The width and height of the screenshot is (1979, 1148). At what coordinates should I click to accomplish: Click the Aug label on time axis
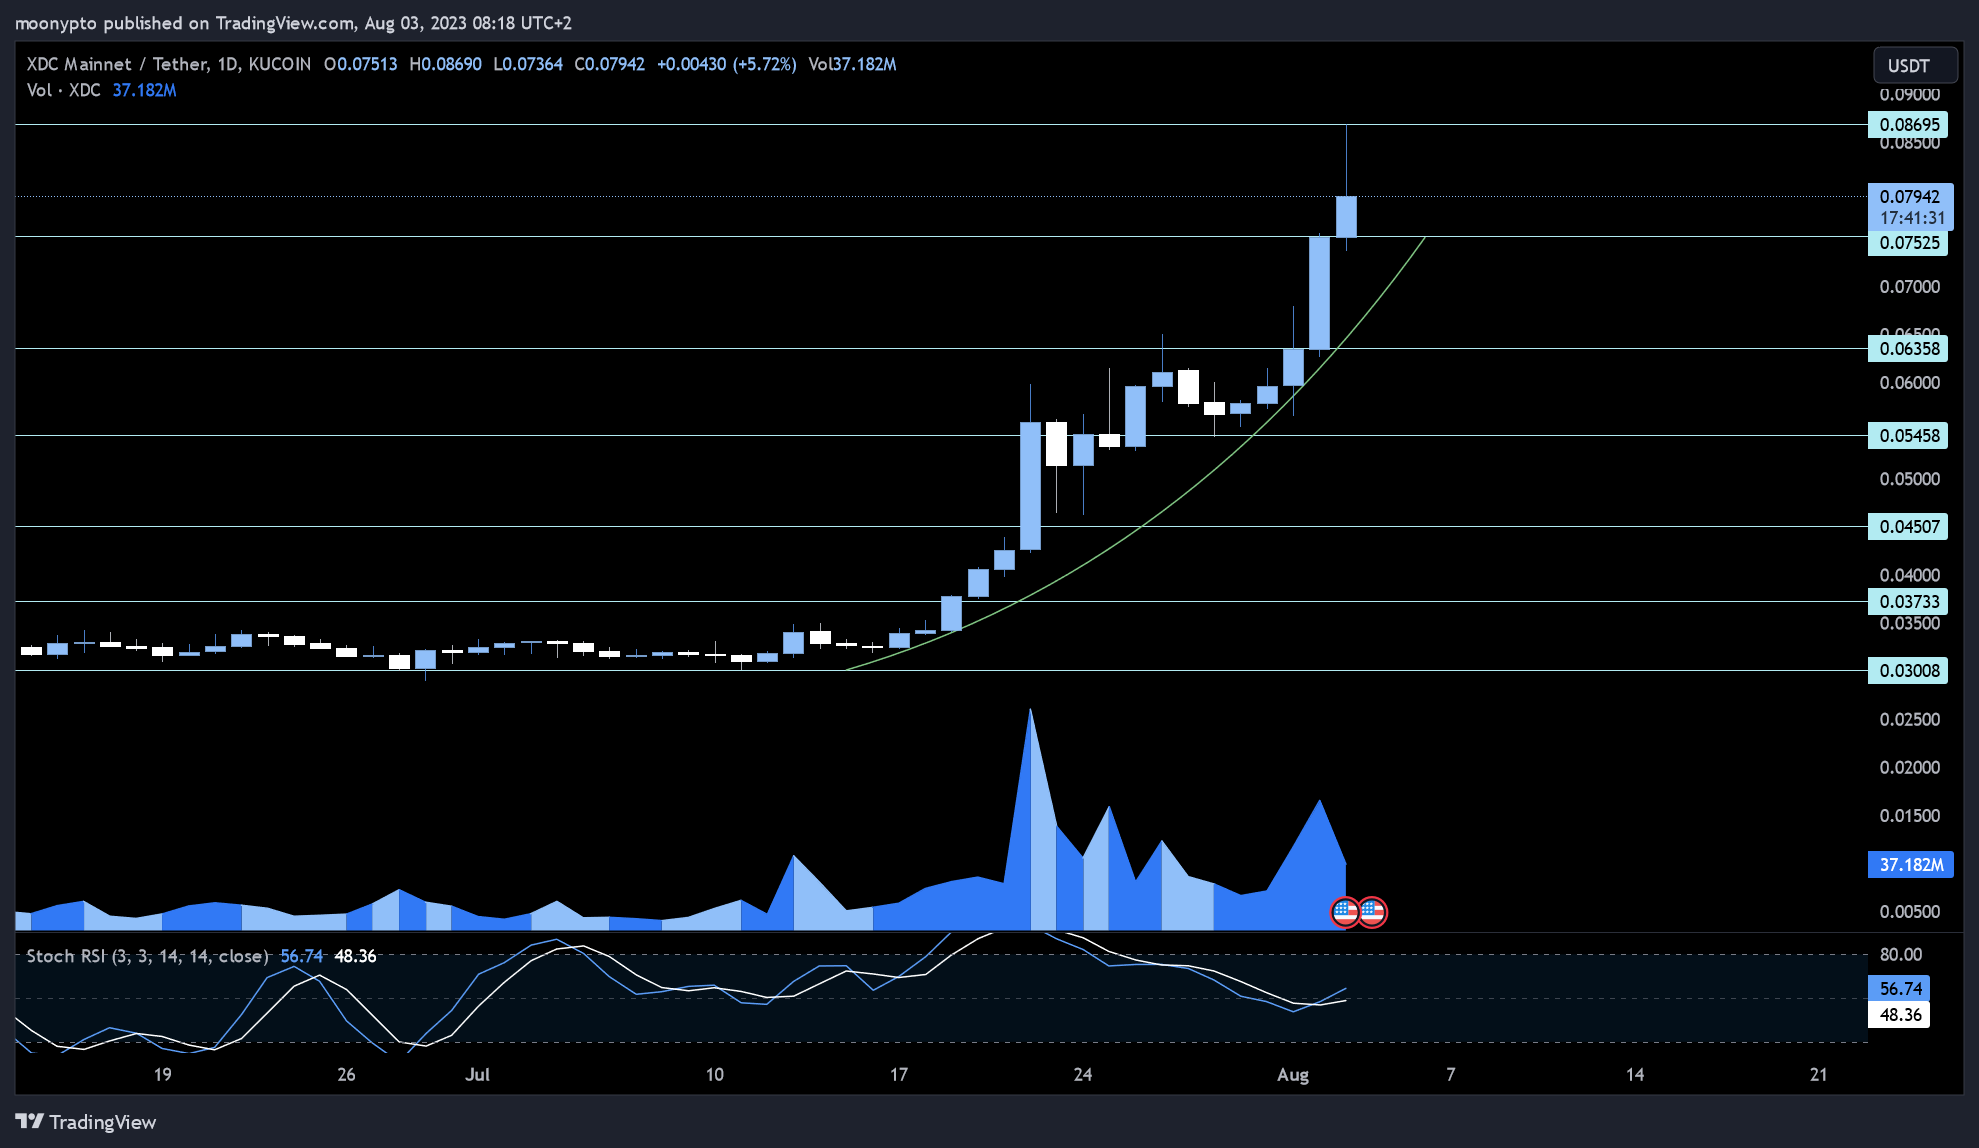1293,1075
